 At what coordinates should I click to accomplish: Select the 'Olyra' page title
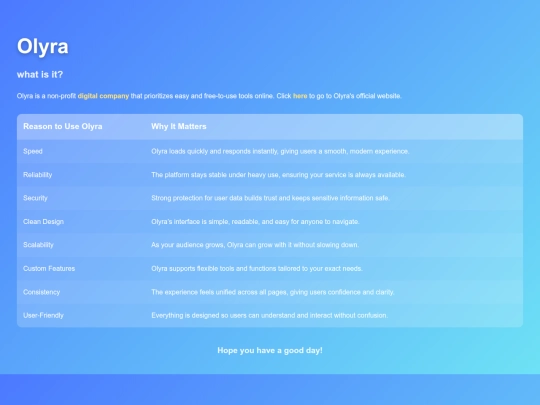[x=43, y=46]
